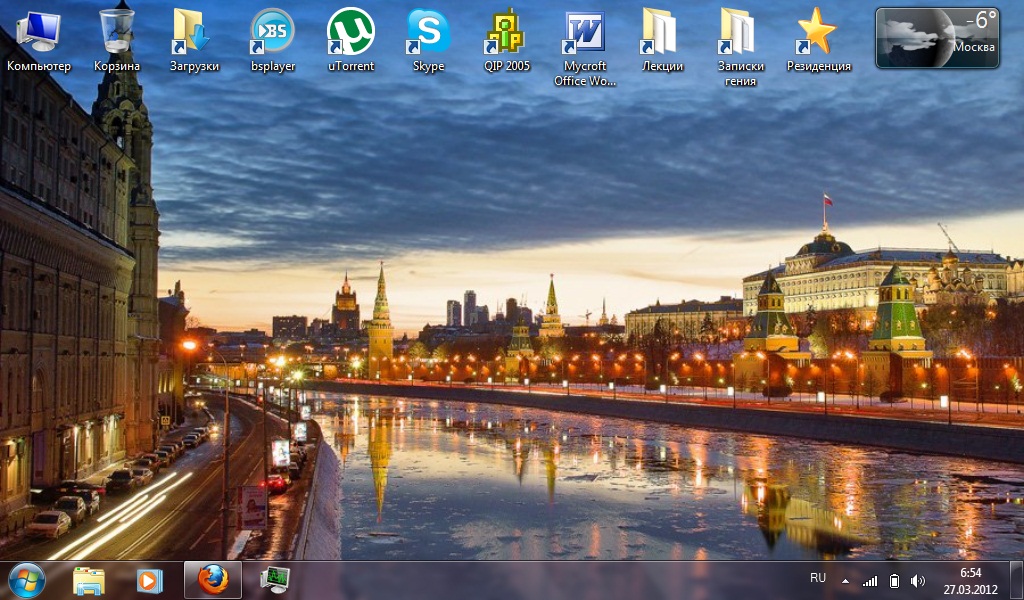Select the Записки гения folder
The image size is (1024, 600).
(x=740, y=33)
